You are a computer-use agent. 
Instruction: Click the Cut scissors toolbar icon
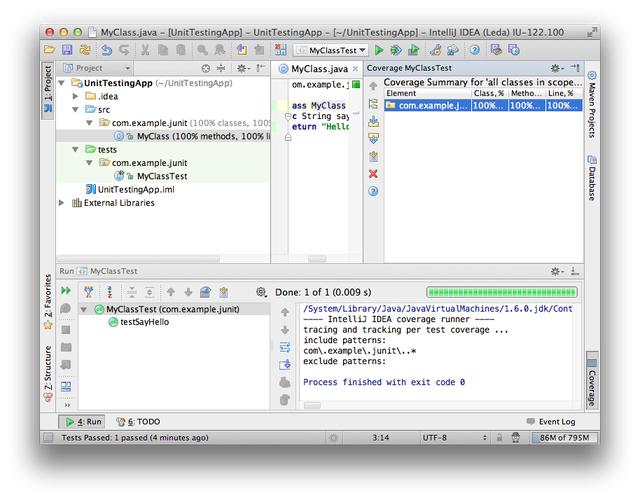coord(145,50)
